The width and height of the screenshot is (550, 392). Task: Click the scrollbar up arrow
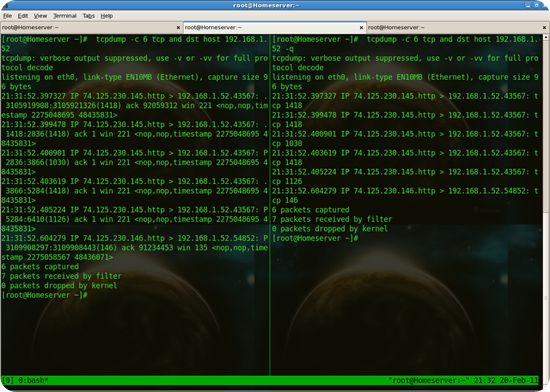click(546, 37)
